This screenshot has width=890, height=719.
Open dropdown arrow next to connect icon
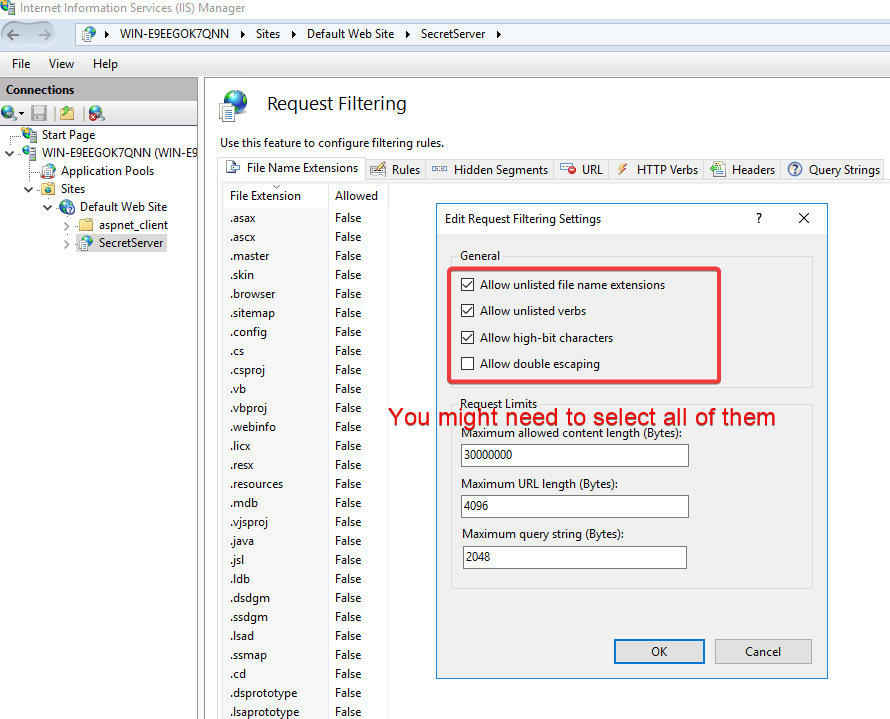22,113
